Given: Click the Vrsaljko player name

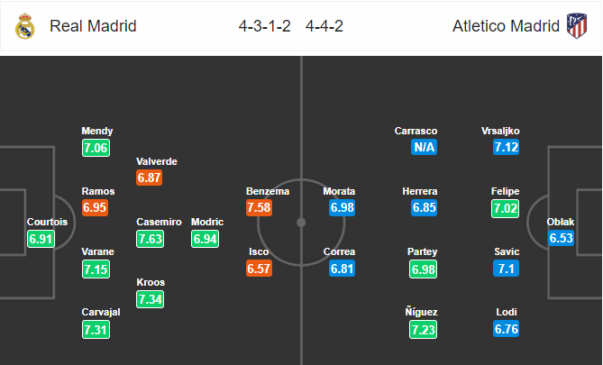Looking at the screenshot, I should [500, 131].
